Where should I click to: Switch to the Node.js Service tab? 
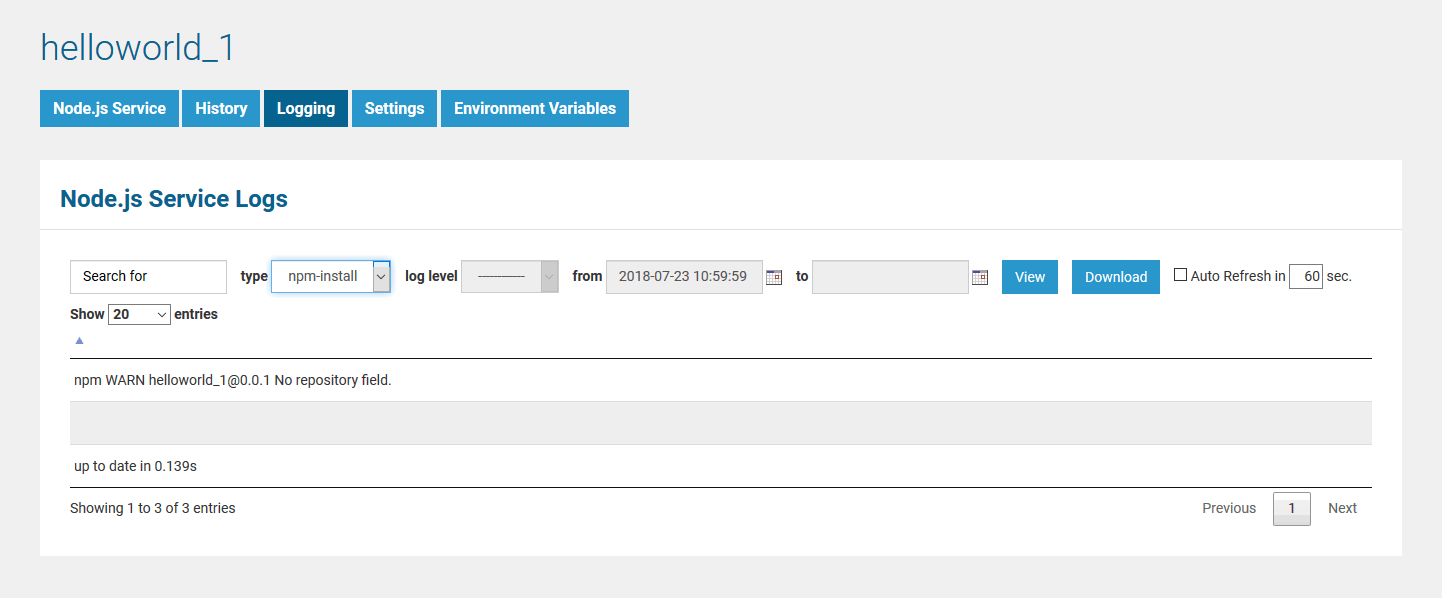point(109,108)
